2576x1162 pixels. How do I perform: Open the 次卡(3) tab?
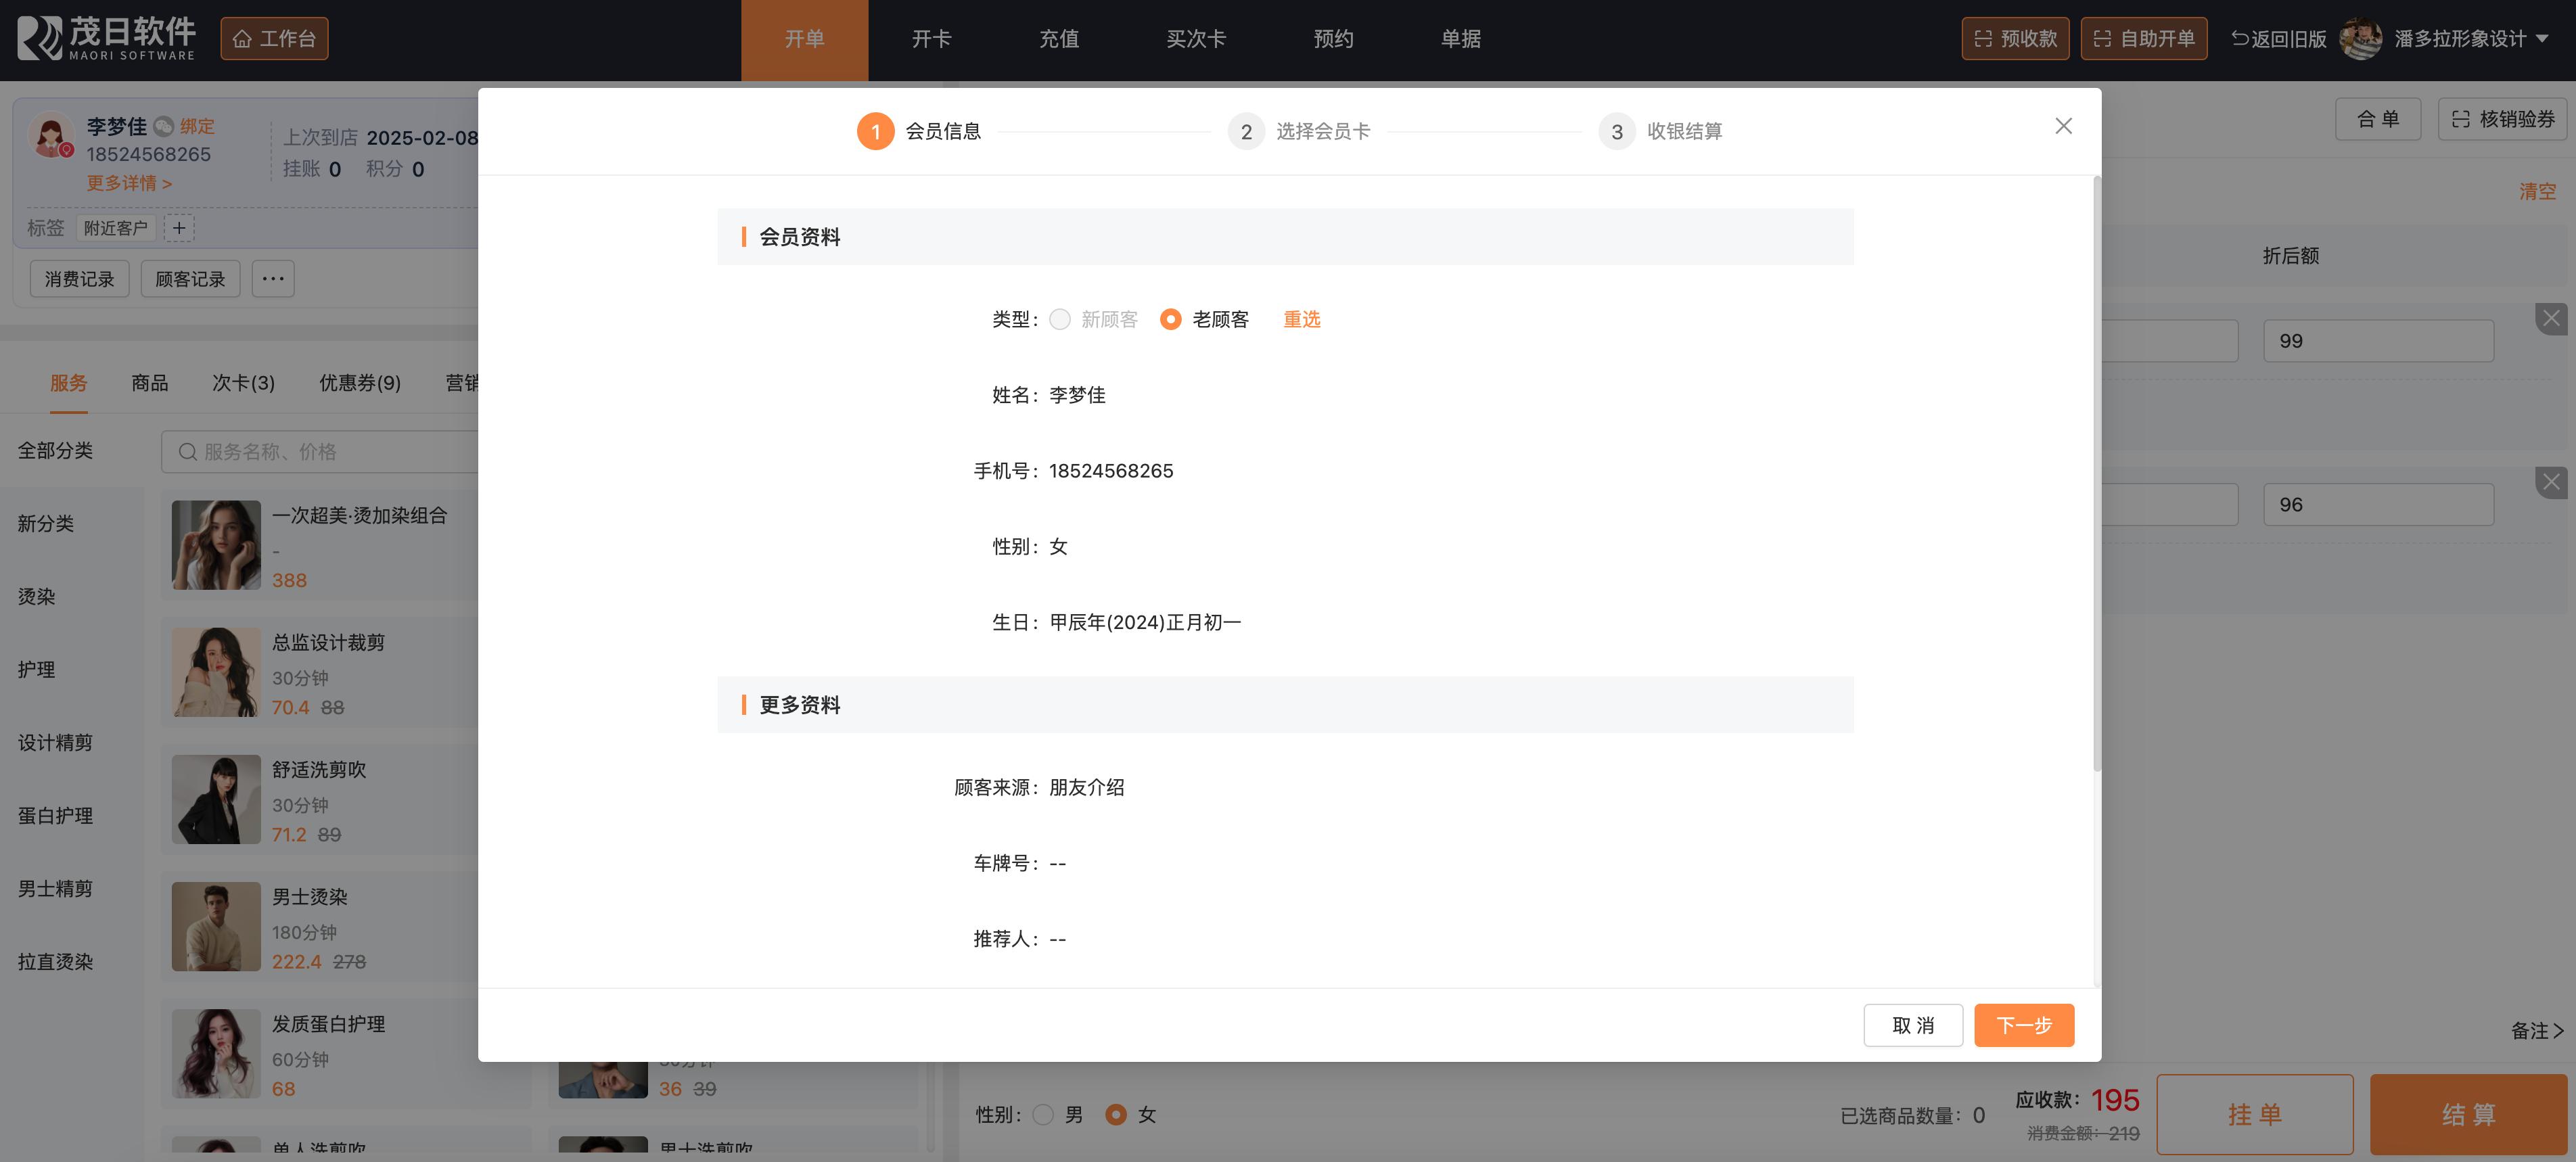click(x=243, y=383)
